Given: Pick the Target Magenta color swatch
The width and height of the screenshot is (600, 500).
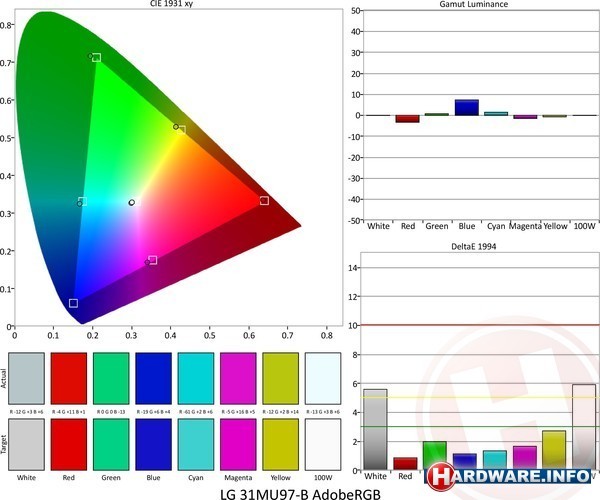Looking at the screenshot, I should 238,445.
